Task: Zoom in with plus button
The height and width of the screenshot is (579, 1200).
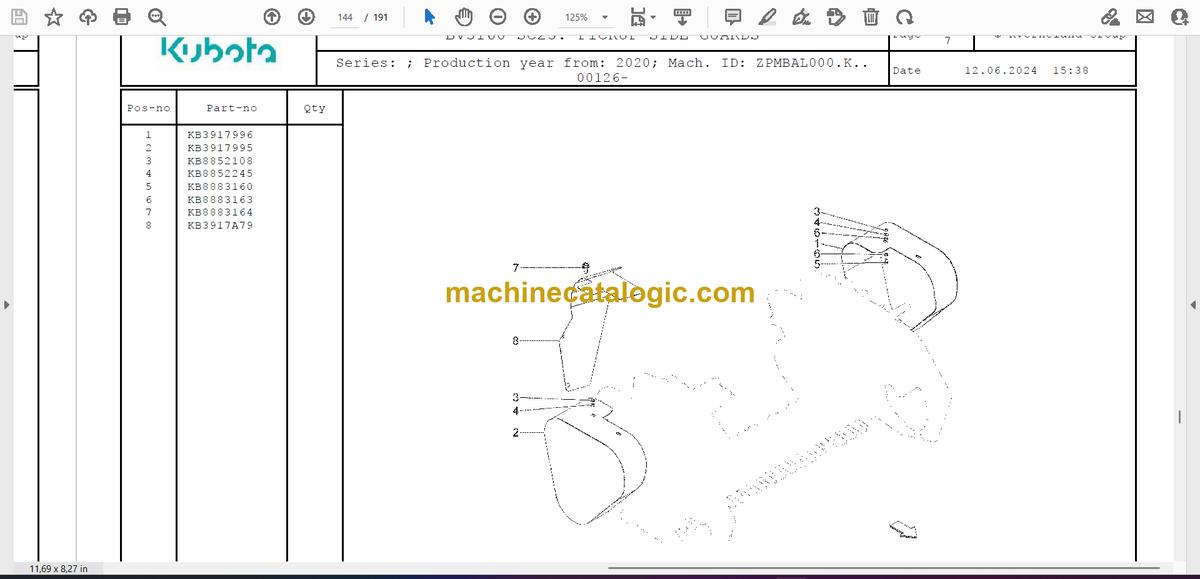Action: point(532,17)
